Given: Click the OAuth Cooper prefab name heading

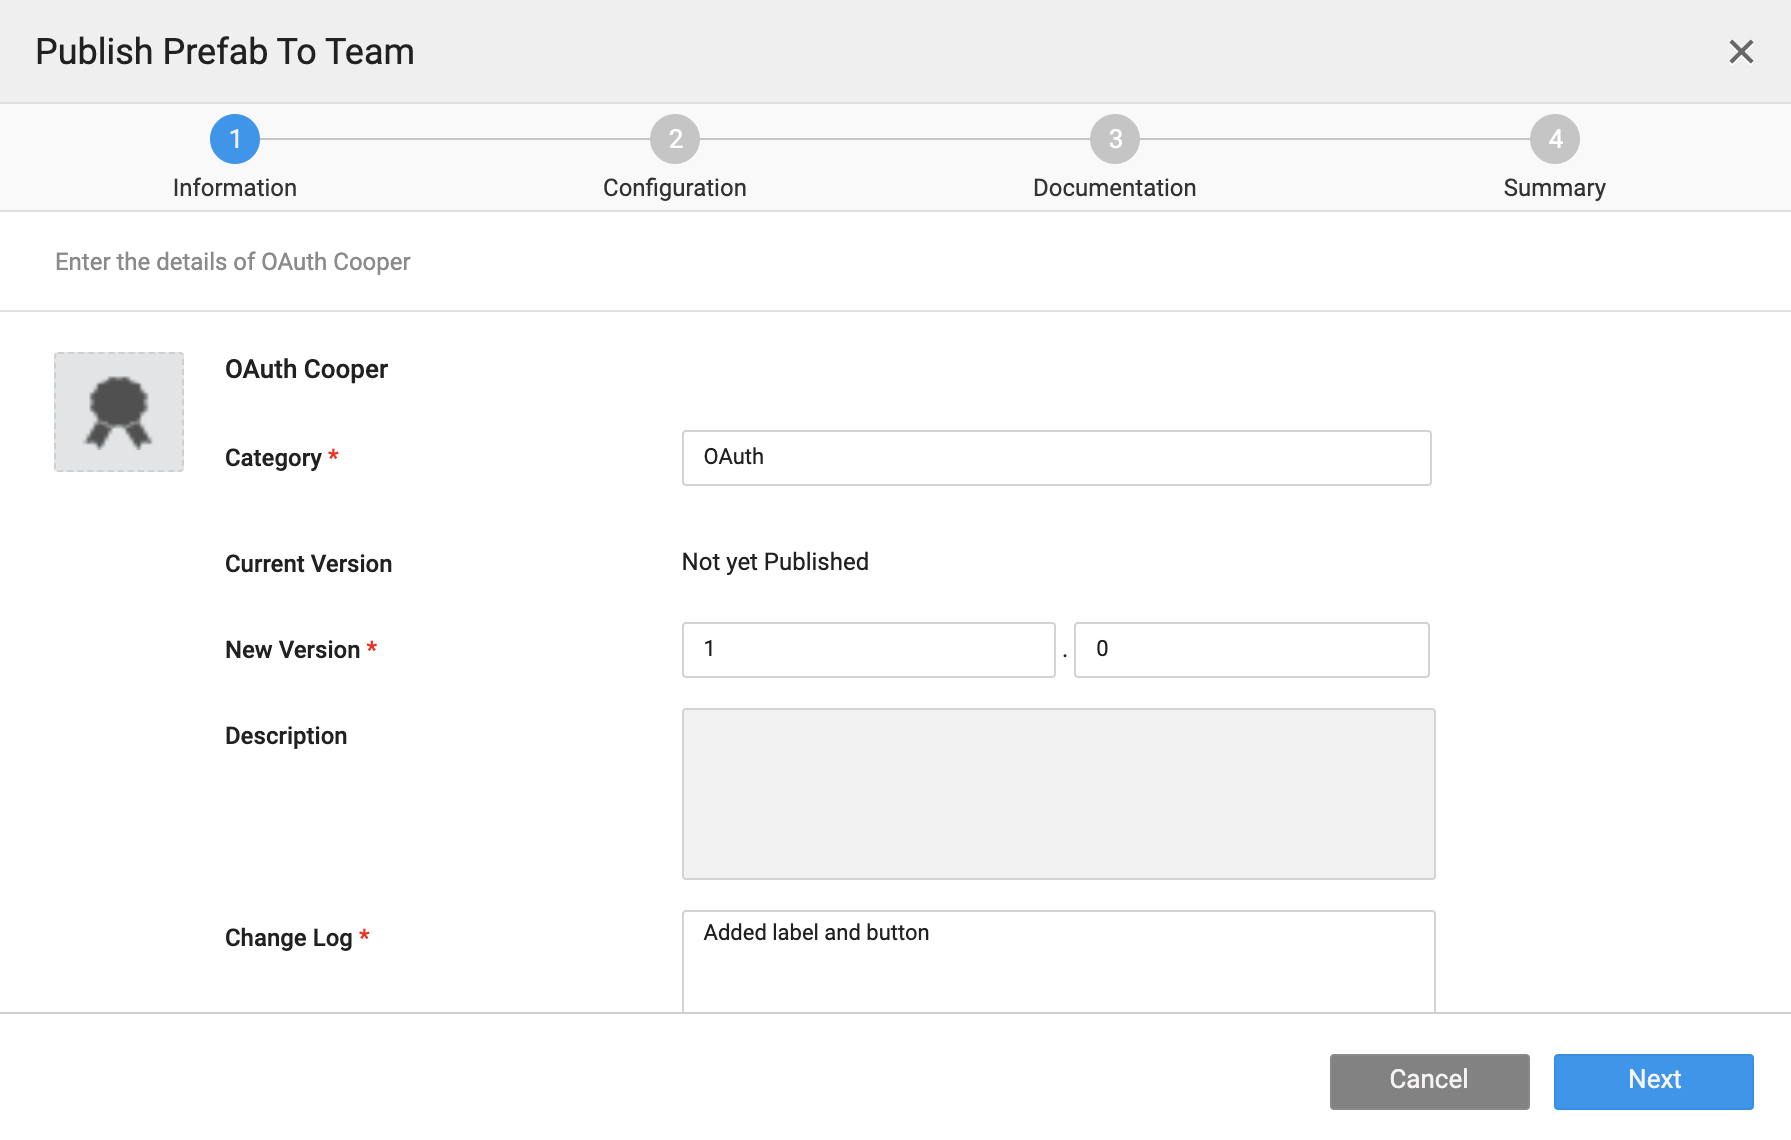Looking at the screenshot, I should coord(306,369).
